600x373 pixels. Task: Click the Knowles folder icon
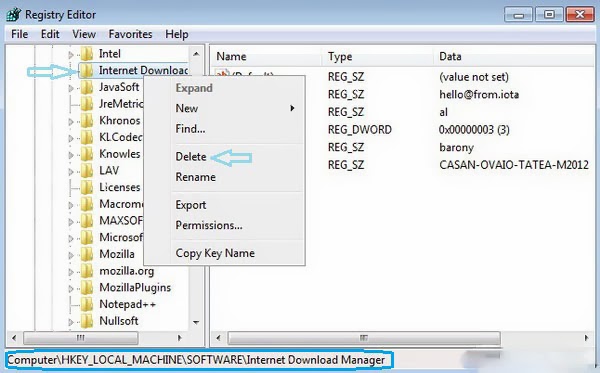coord(87,154)
